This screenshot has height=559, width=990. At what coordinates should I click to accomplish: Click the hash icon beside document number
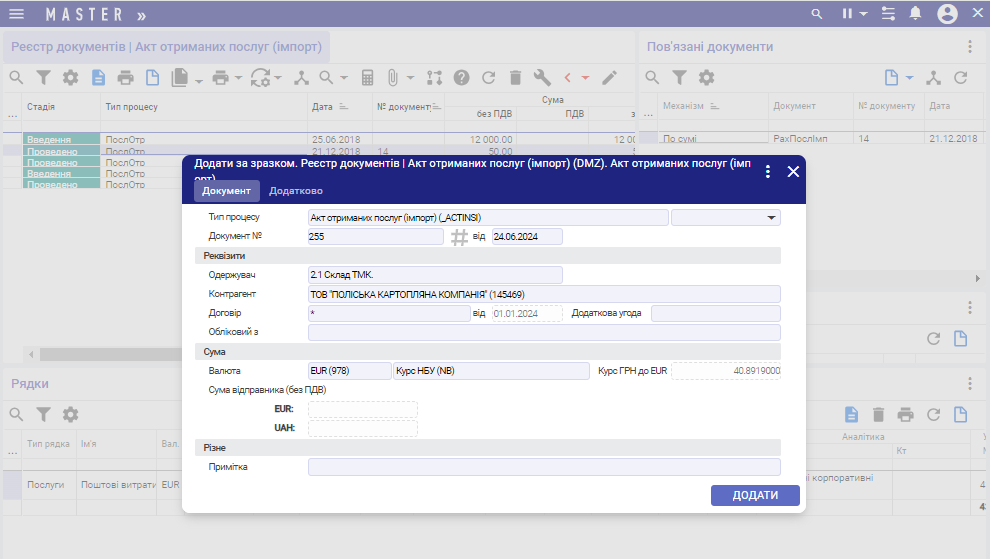tap(459, 237)
